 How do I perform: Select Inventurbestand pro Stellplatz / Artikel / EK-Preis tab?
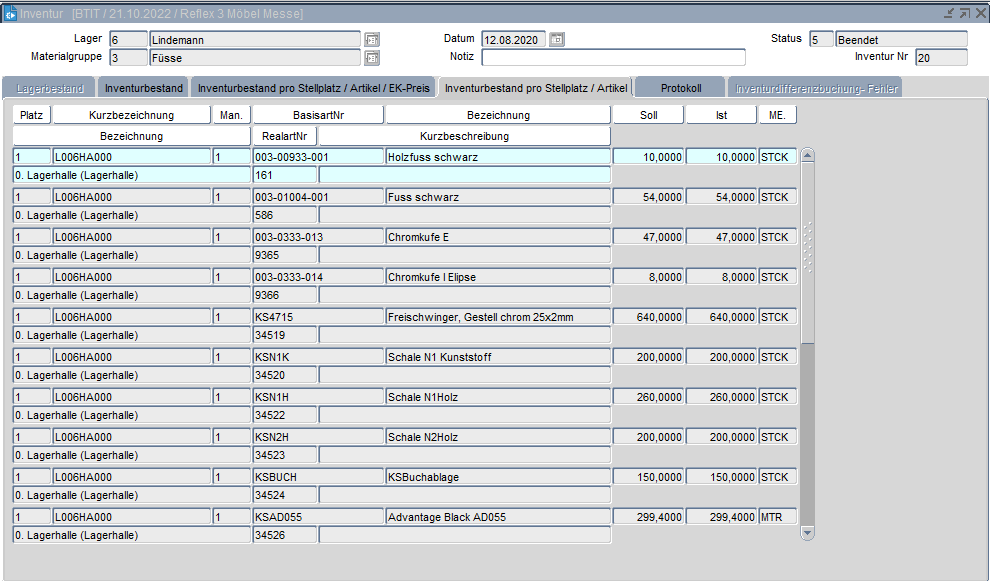[313, 88]
